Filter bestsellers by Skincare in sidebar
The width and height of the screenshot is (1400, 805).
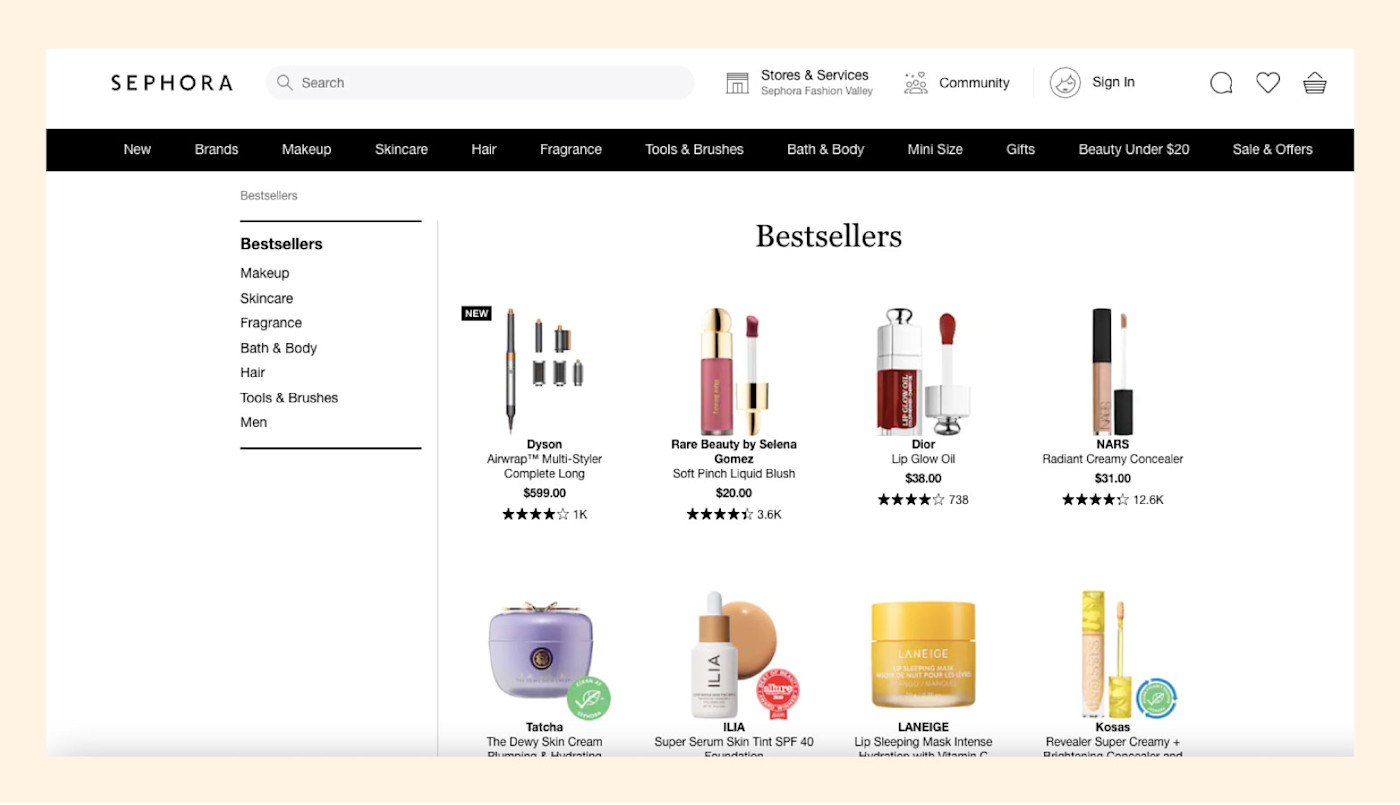[x=267, y=298]
